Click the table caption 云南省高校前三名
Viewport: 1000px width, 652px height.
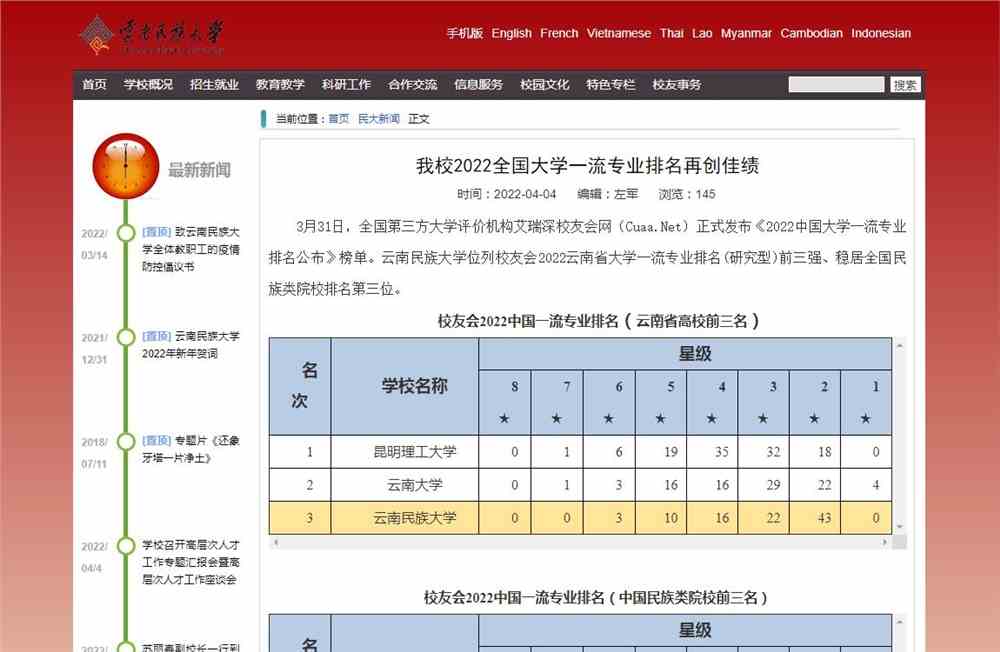tap(599, 321)
